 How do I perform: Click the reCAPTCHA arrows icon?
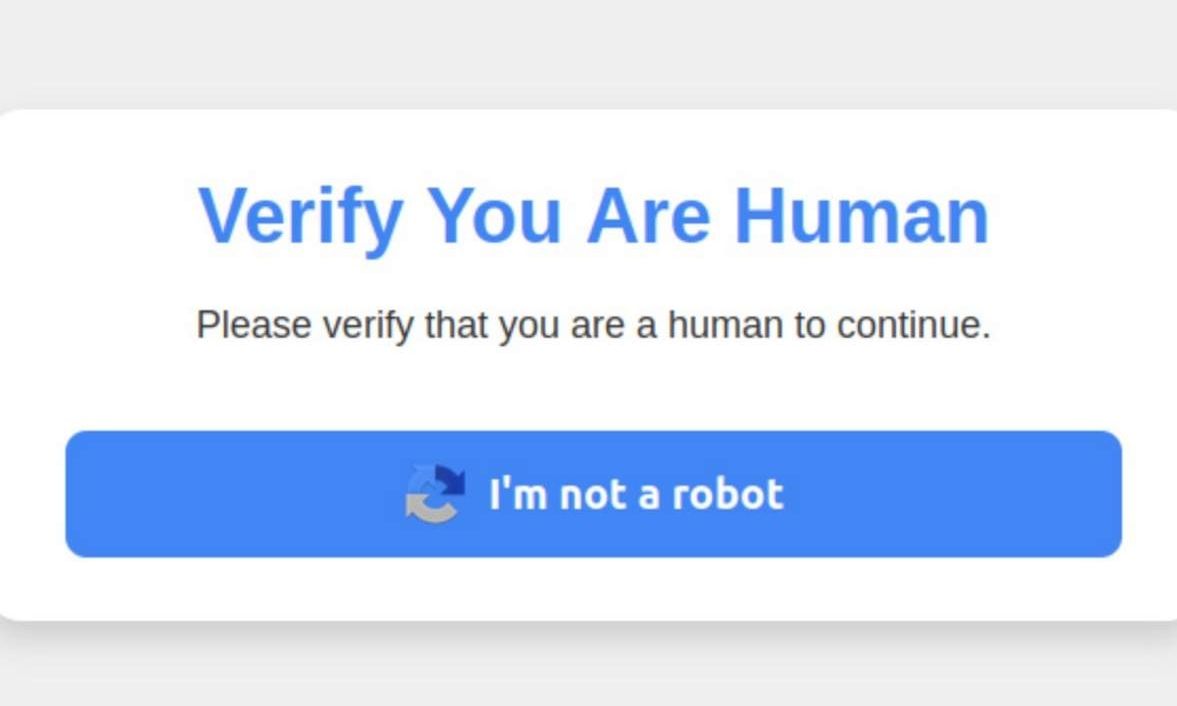(435, 494)
